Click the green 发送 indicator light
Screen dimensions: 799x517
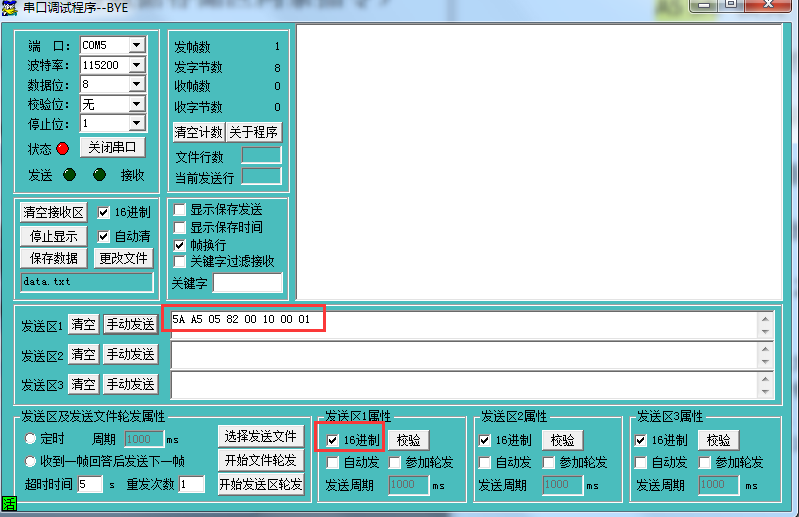click(69, 175)
